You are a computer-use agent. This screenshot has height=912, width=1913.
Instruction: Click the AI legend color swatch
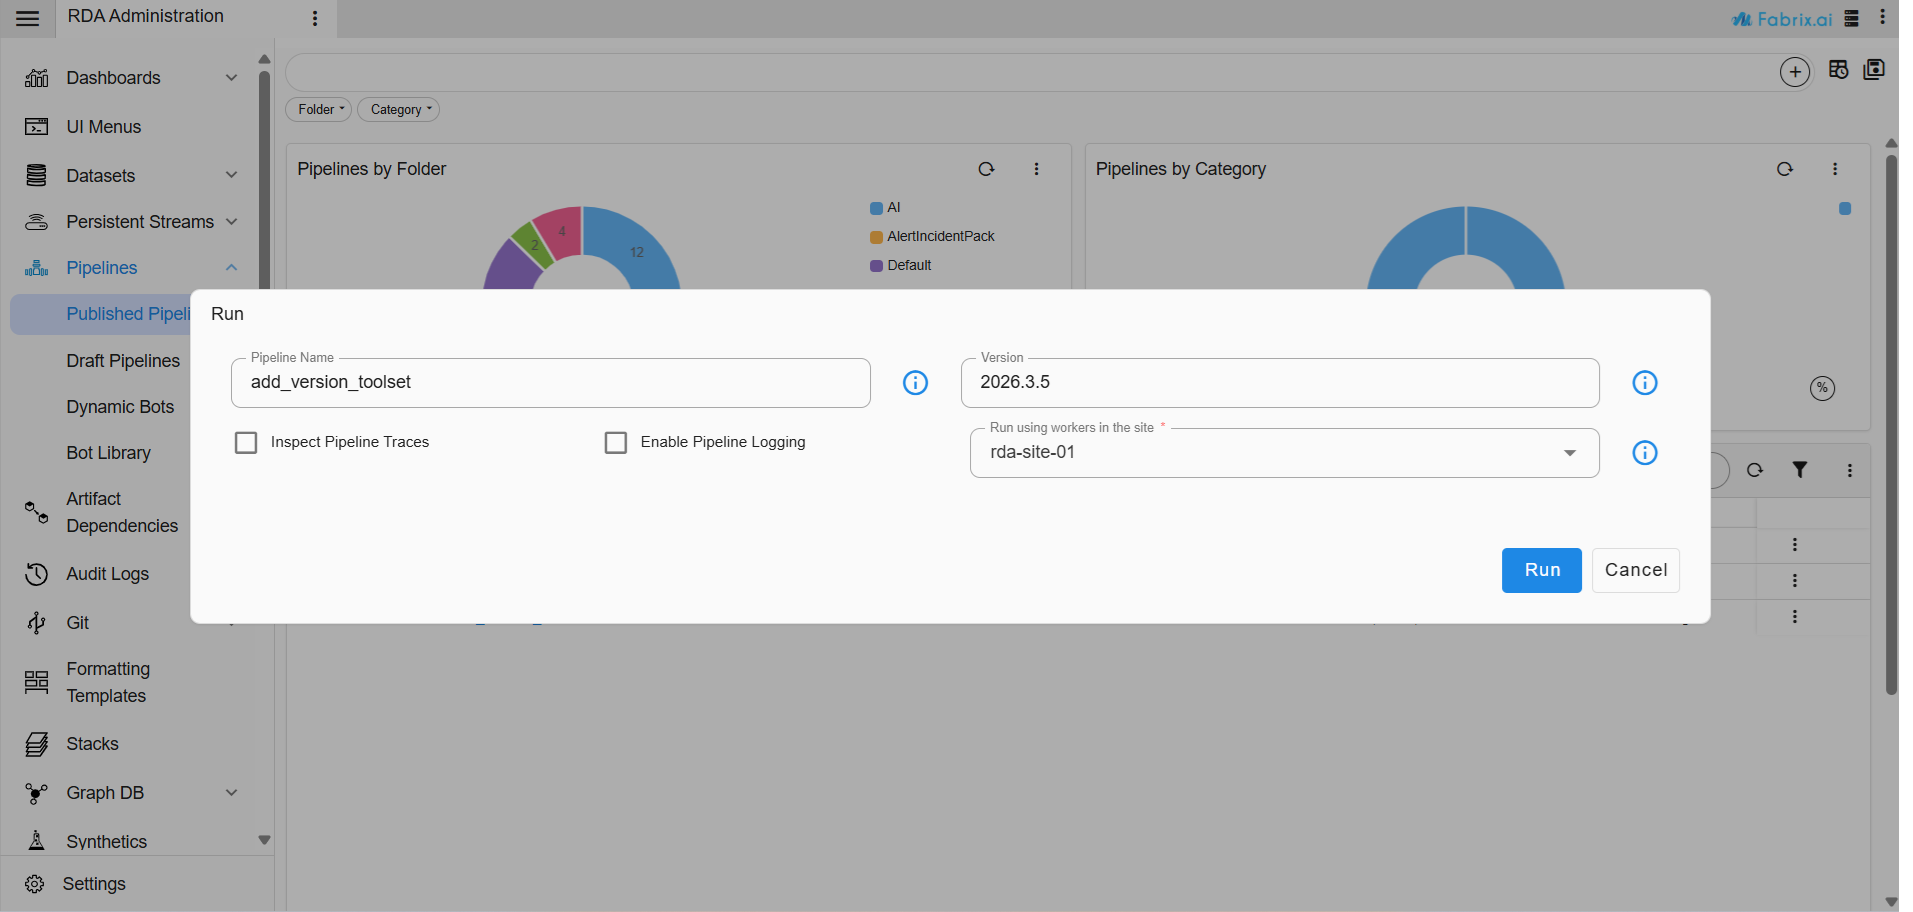click(x=876, y=208)
